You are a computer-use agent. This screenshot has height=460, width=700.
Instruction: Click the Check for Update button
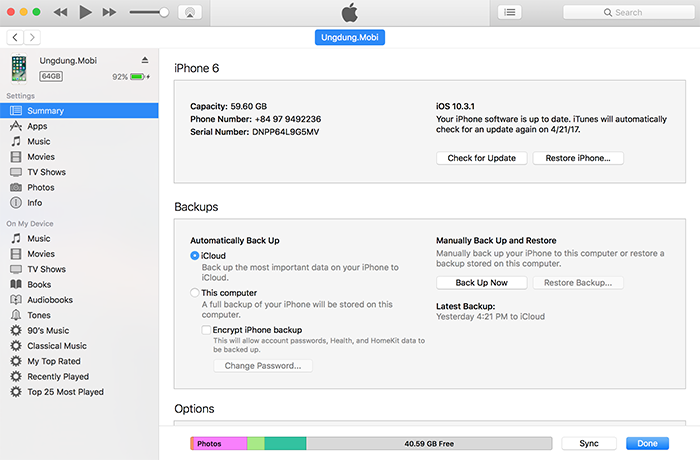pos(481,158)
